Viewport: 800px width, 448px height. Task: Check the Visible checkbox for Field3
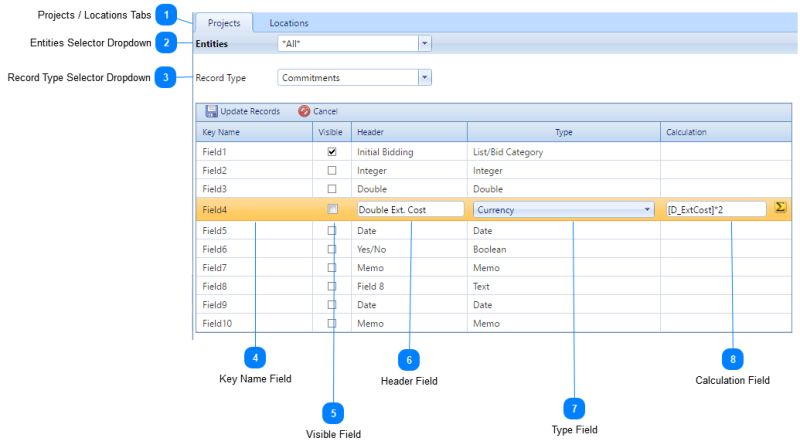(332, 189)
